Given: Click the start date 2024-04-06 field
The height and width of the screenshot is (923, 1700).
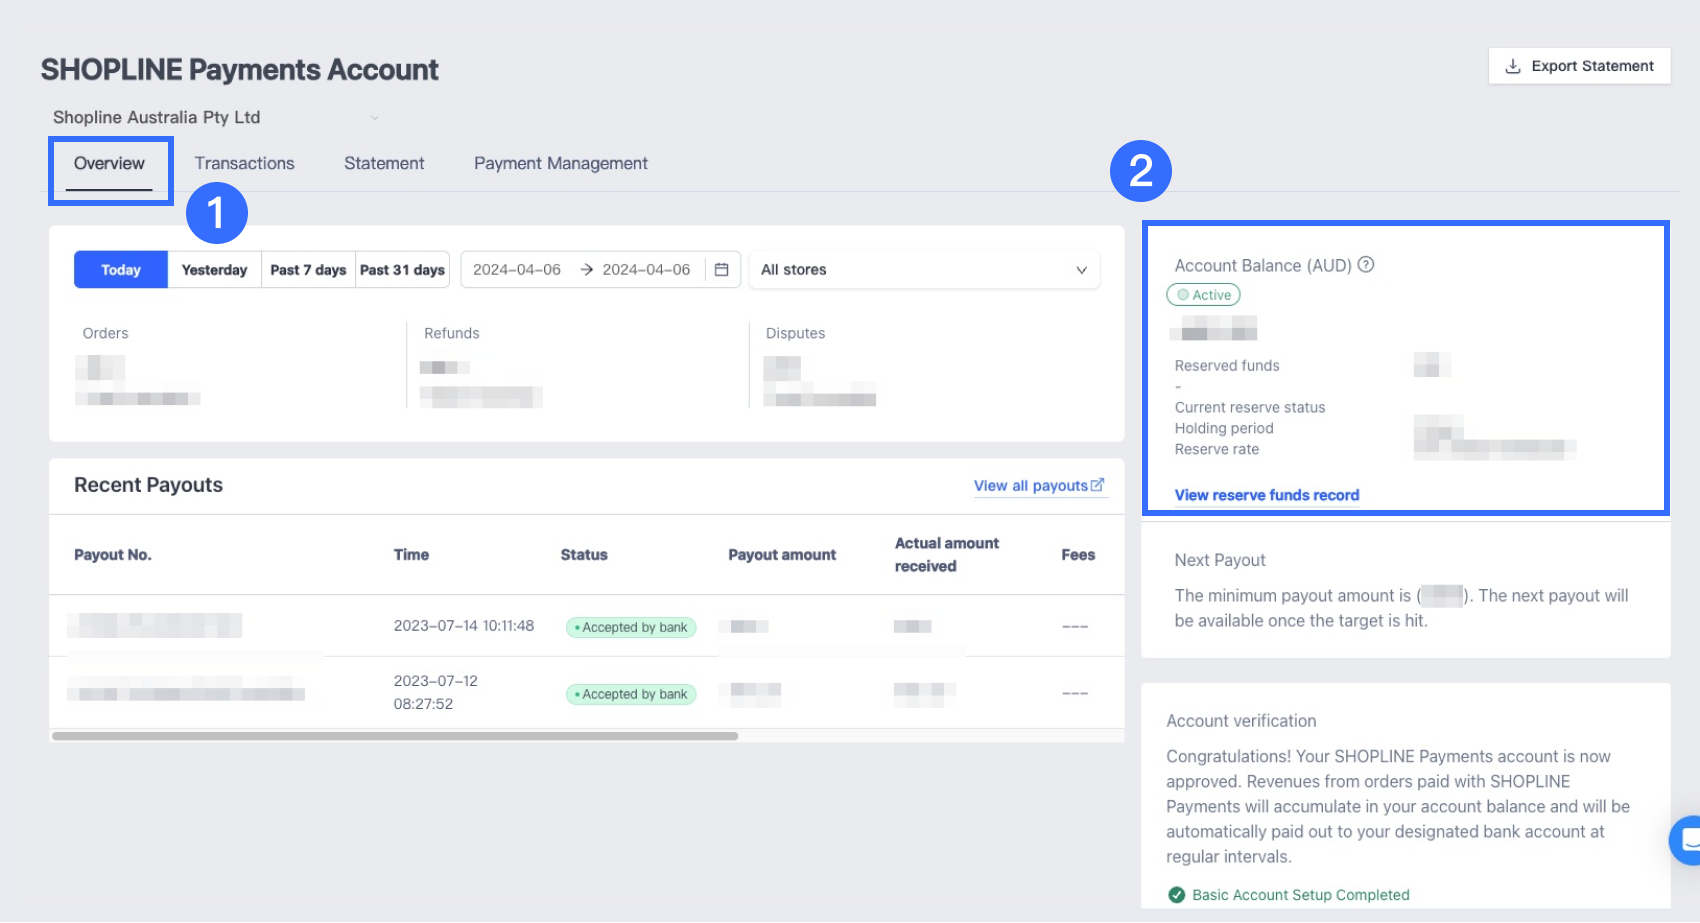Looking at the screenshot, I should 517,270.
